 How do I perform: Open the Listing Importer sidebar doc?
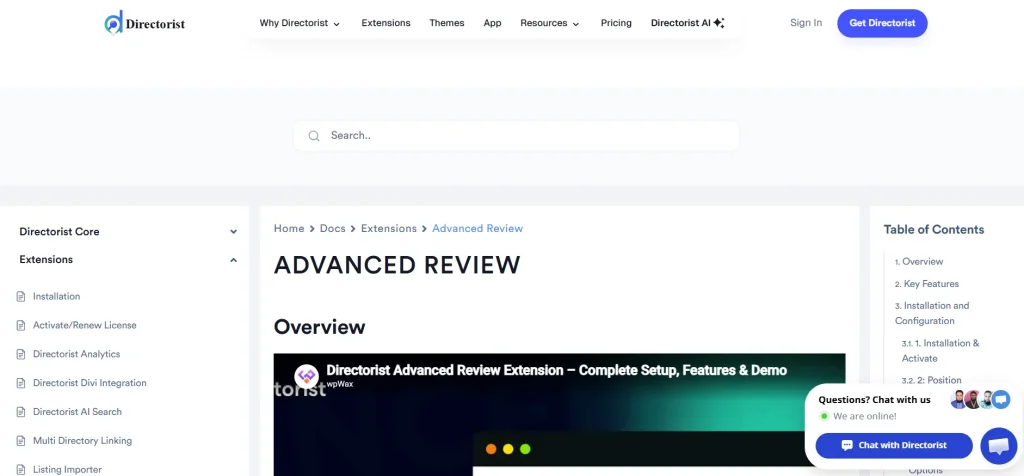[67, 469]
